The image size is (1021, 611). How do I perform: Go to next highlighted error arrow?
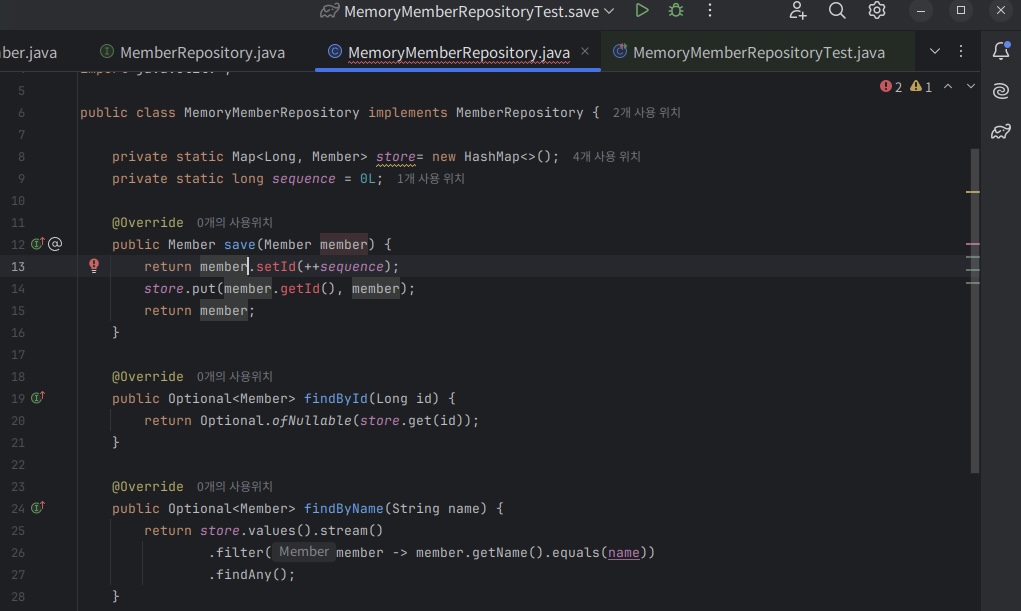(970, 86)
